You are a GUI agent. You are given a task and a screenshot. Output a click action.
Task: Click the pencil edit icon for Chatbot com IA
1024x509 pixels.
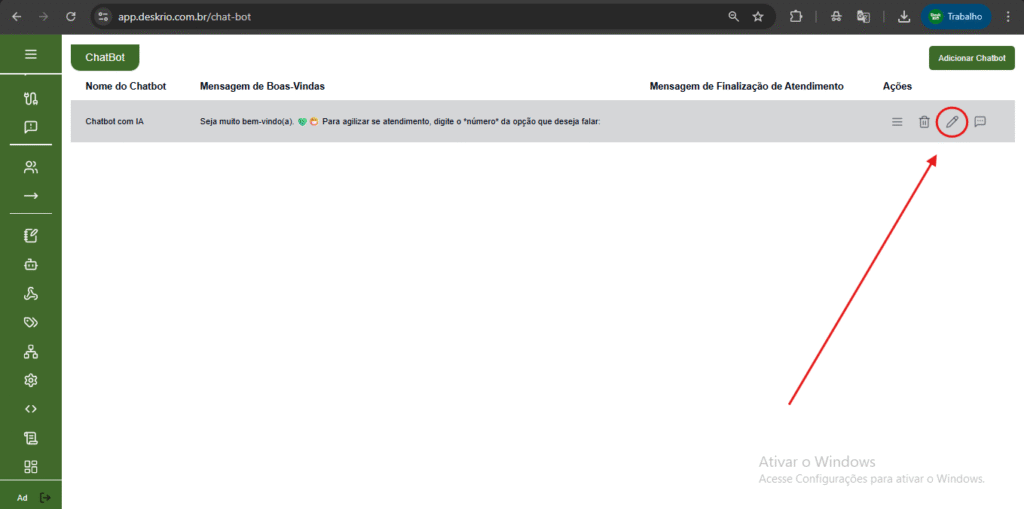(x=952, y=122)
